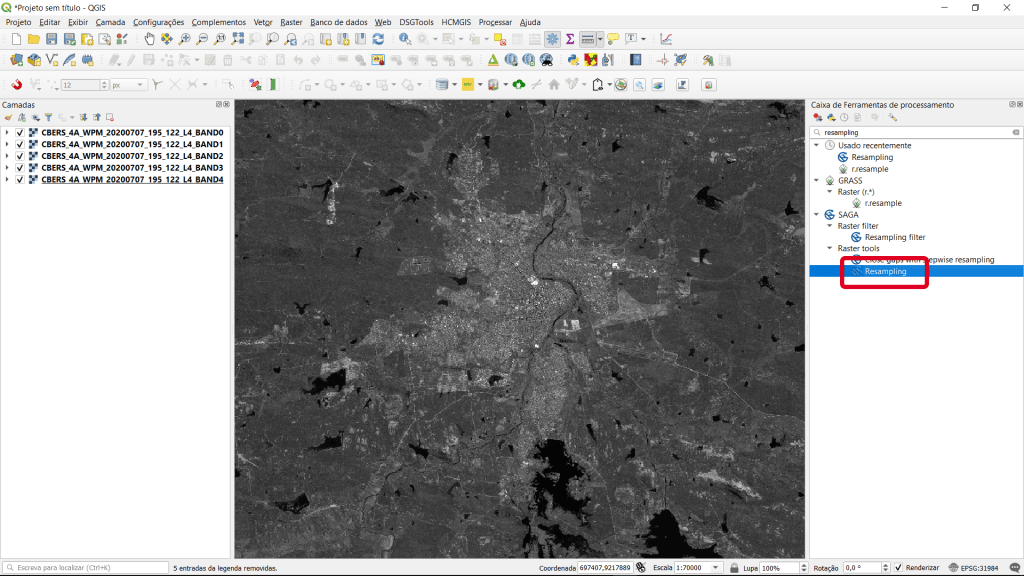Image resolution: width=1024 pixels, height=576 pixels.
Task: Click the Map Tips speech bubble icon
Action: click(x=613, y=39)
